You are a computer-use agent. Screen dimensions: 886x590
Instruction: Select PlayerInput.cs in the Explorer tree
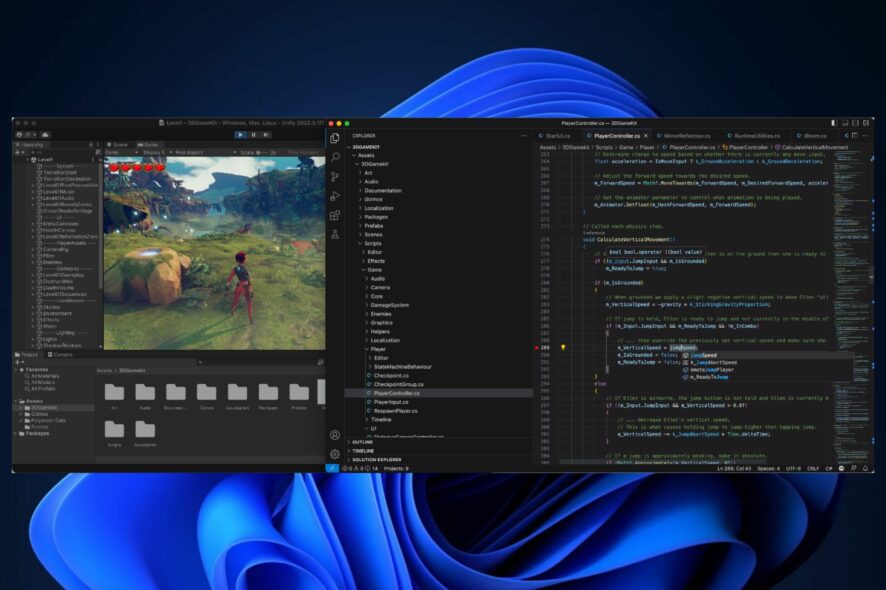(391, 402)
